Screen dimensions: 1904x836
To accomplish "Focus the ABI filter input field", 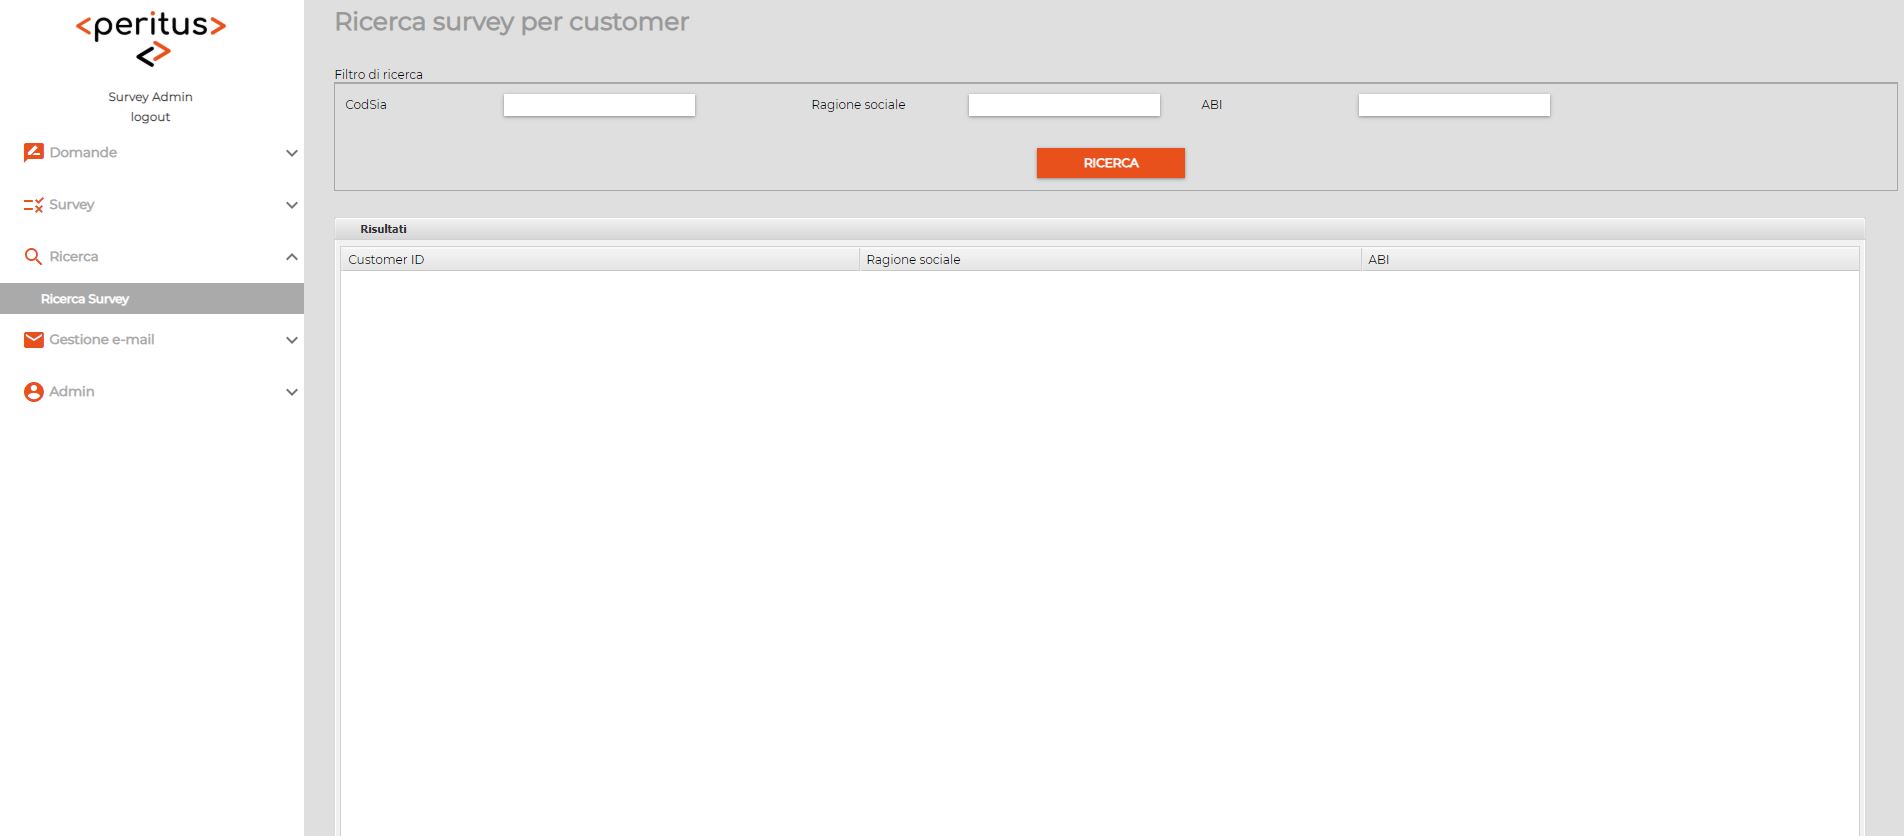I will [1454, 105].
